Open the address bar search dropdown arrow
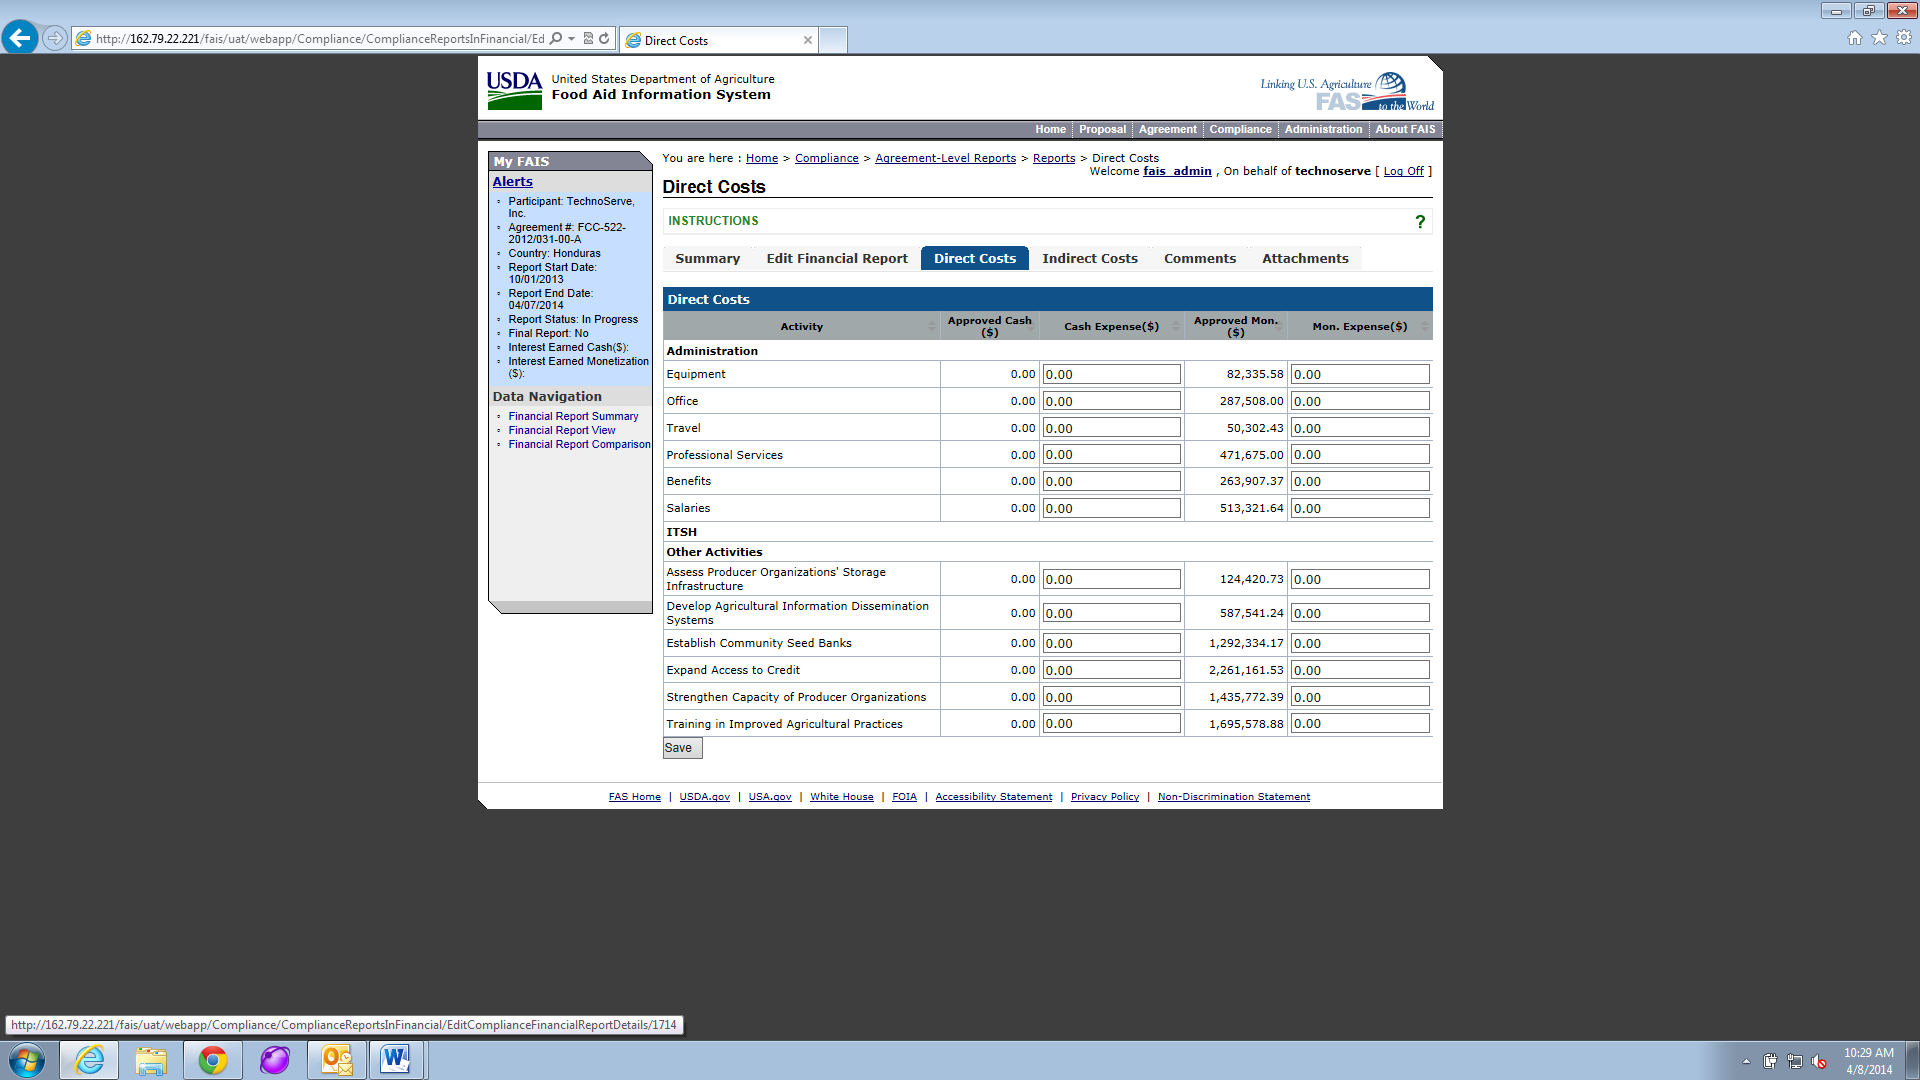This screenshot has height=1080, width=1920. point(571,39)
